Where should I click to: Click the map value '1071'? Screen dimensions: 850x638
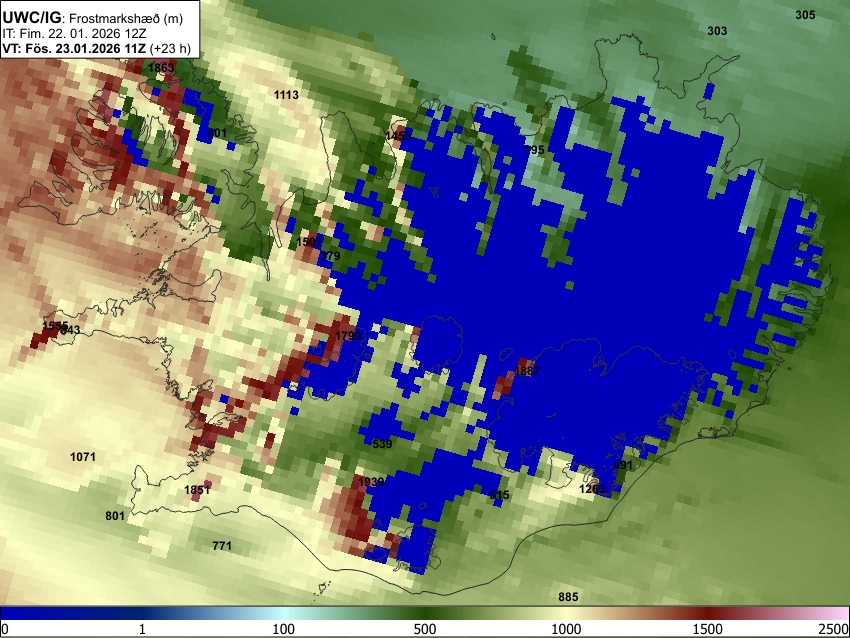coord(83,457)
